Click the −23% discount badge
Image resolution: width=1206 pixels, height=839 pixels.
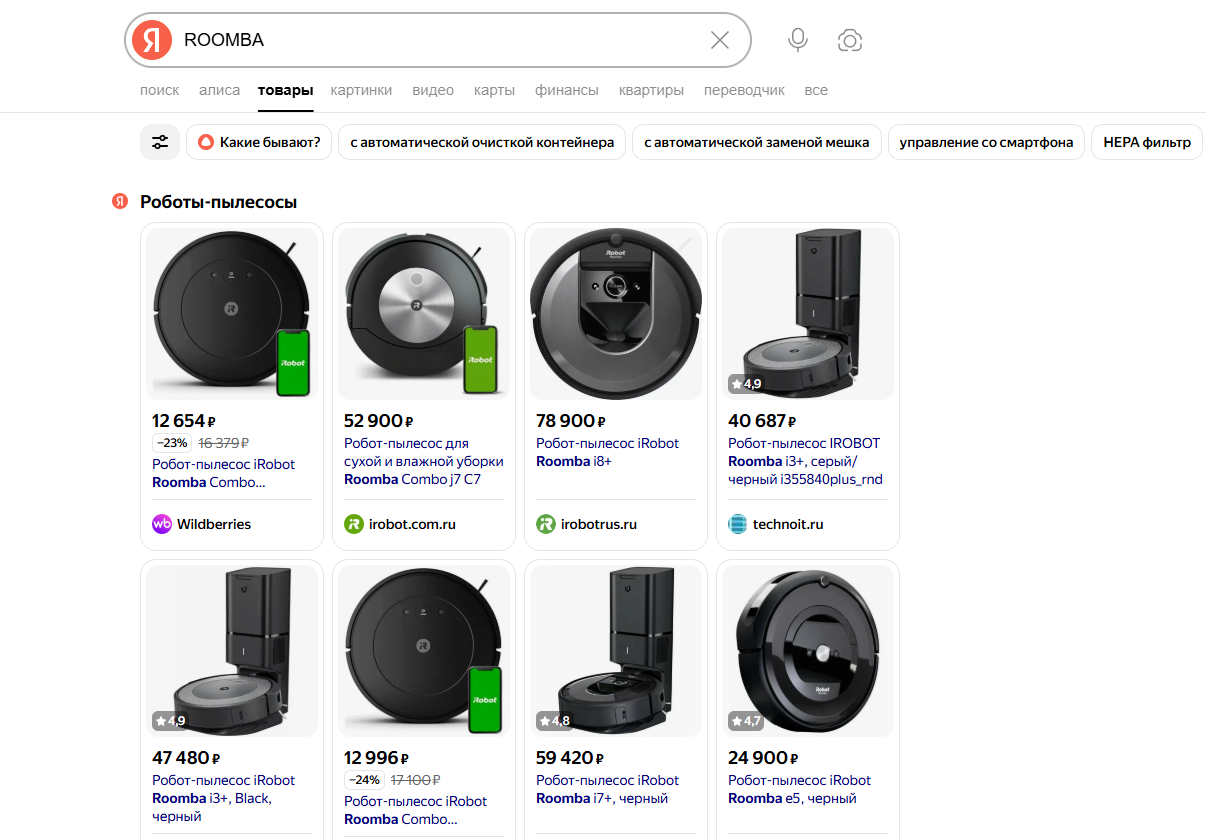click(172, 443)
